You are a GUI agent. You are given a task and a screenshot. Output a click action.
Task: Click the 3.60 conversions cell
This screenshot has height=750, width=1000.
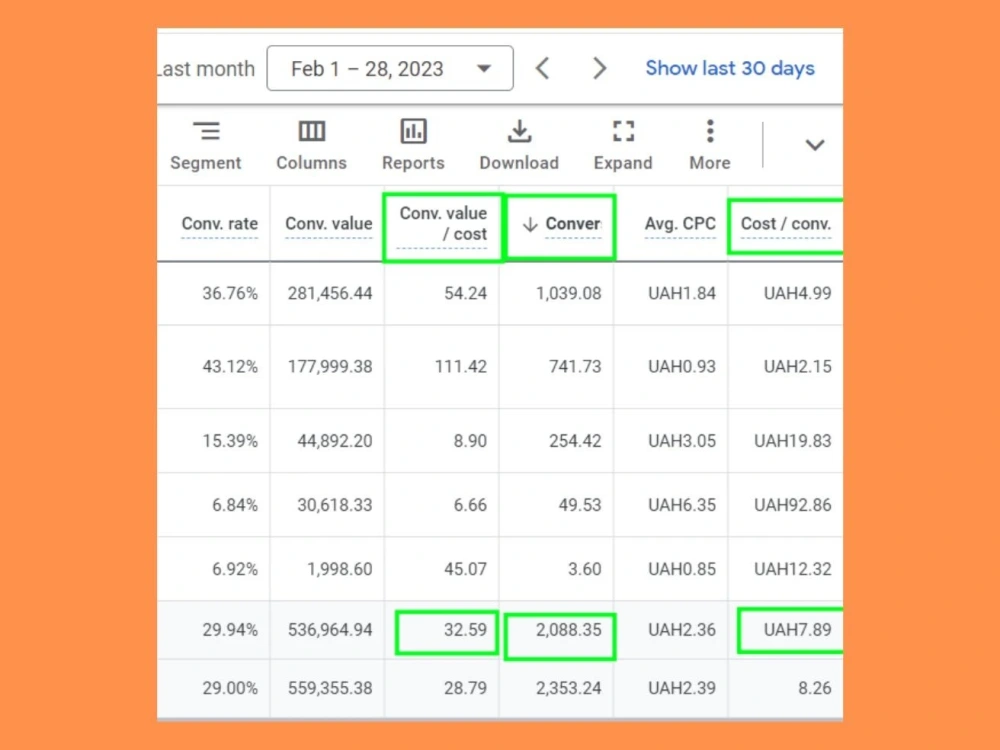coord(585,569)
